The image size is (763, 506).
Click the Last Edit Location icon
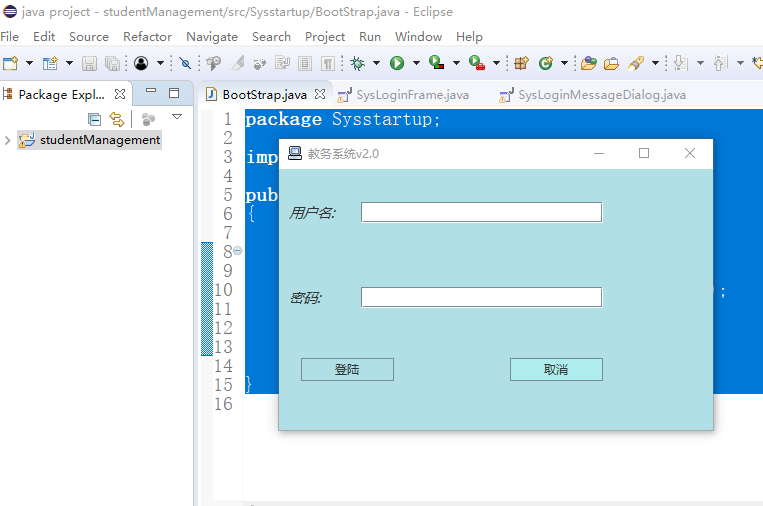point(757,63)
